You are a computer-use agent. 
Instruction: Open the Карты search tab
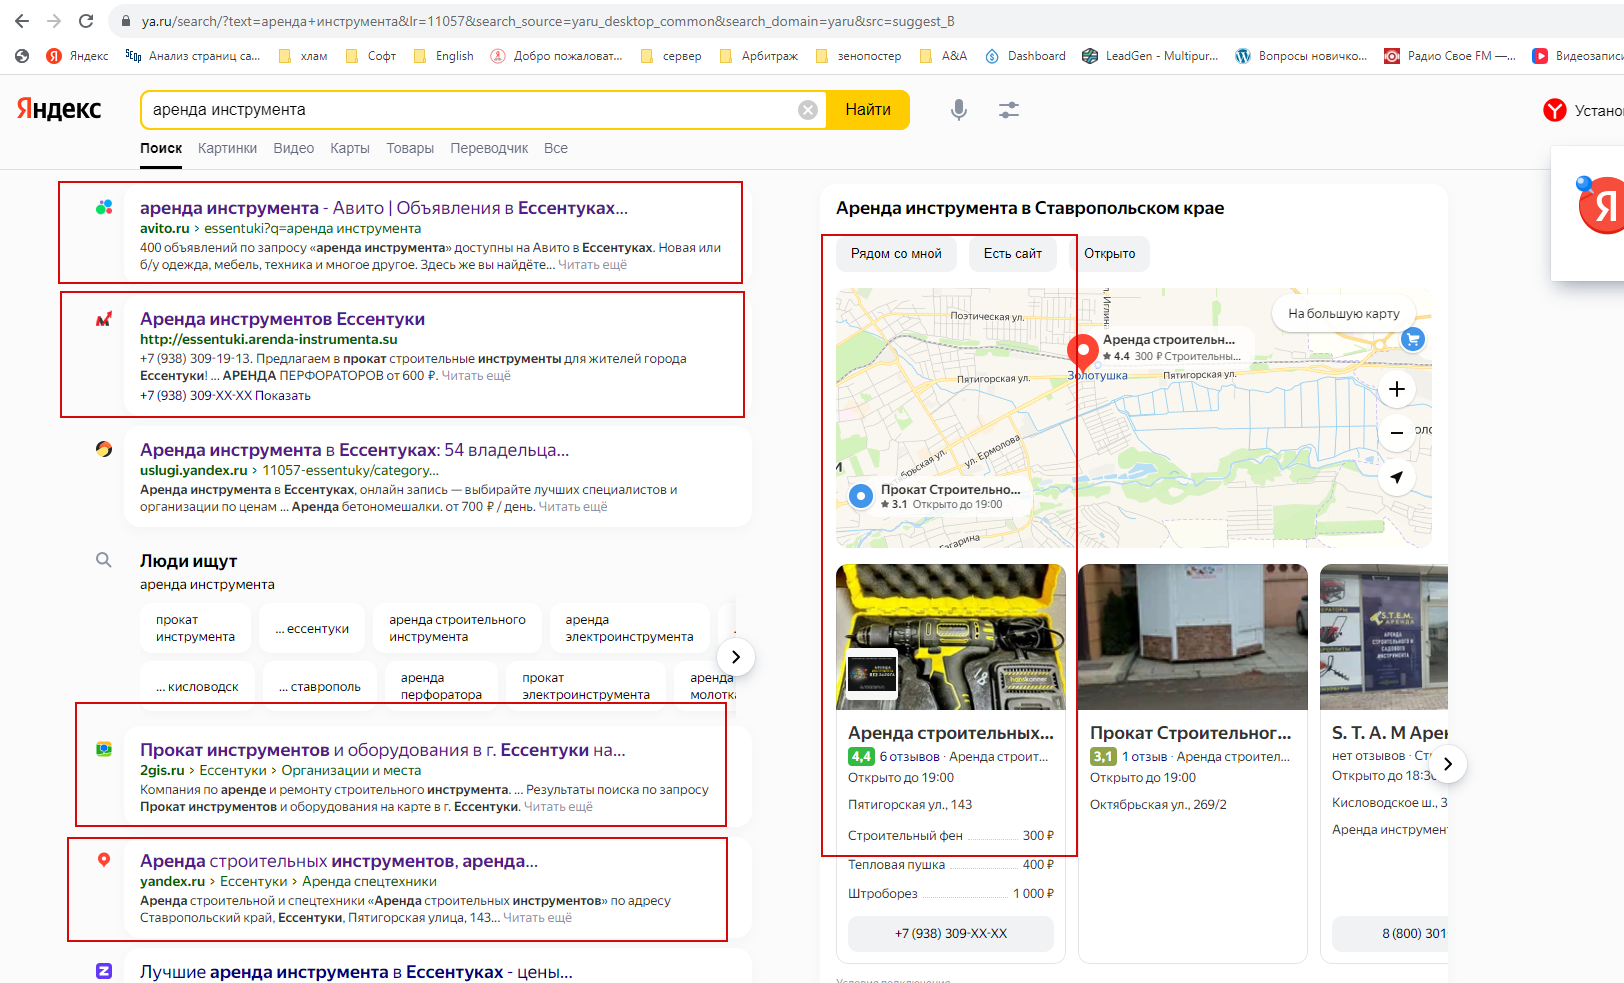tap(350, 148)
